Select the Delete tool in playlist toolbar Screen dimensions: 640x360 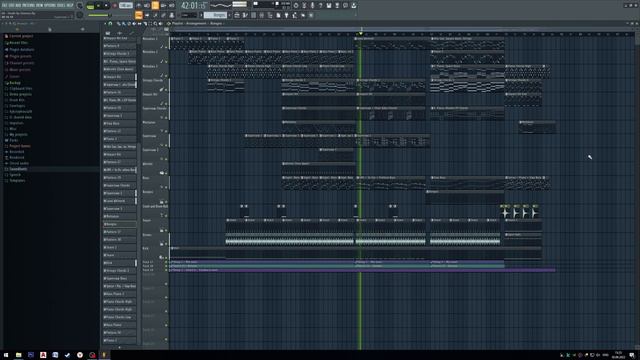(129, 24)
